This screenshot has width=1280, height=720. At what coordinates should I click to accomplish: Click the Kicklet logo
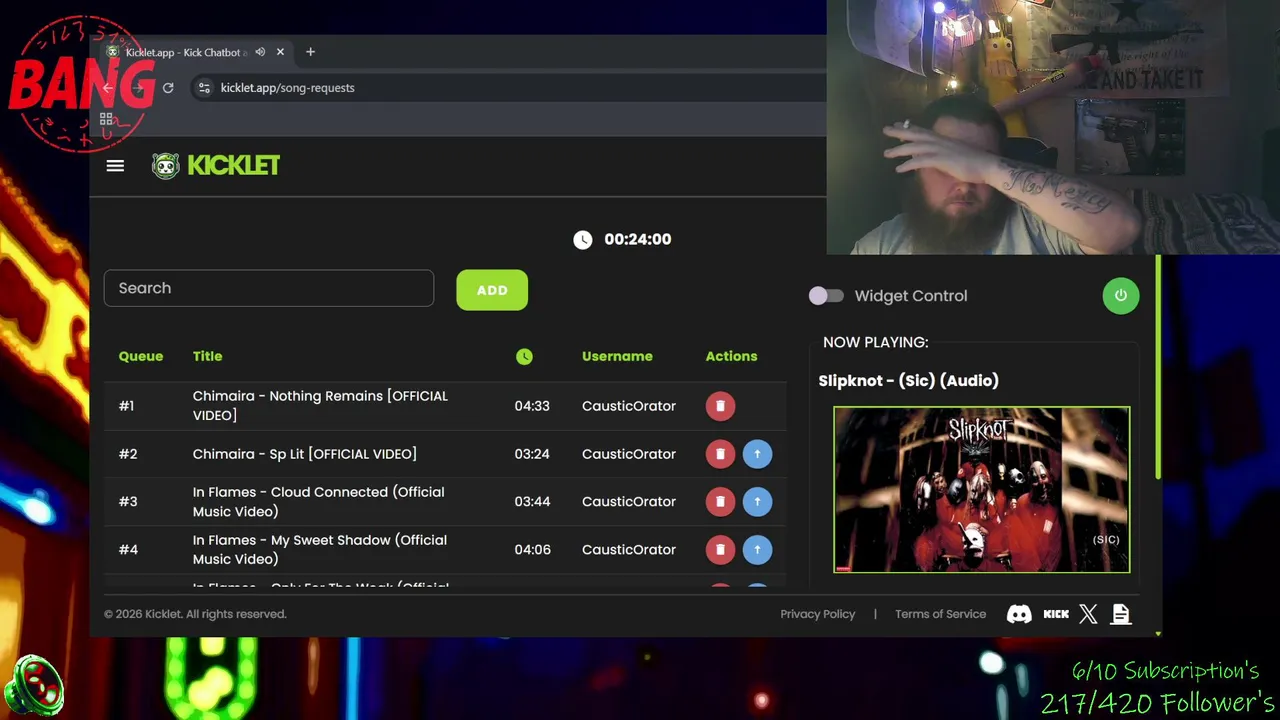tap(216, 166)
